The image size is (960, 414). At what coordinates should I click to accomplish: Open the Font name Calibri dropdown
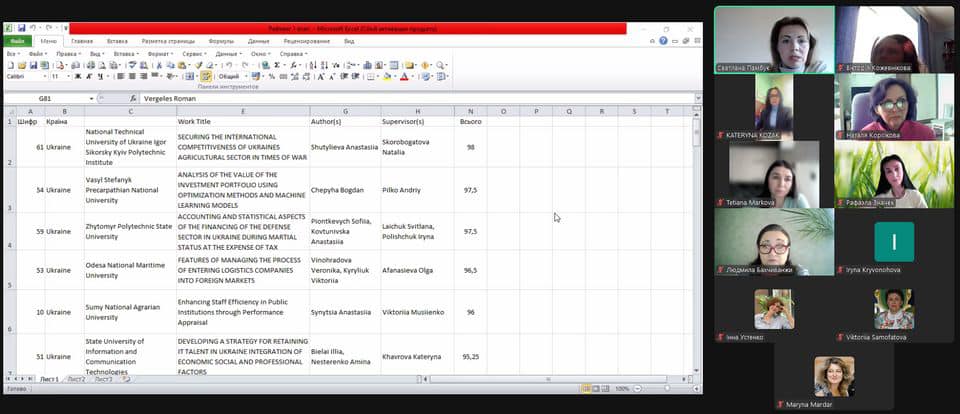point(45,77)
